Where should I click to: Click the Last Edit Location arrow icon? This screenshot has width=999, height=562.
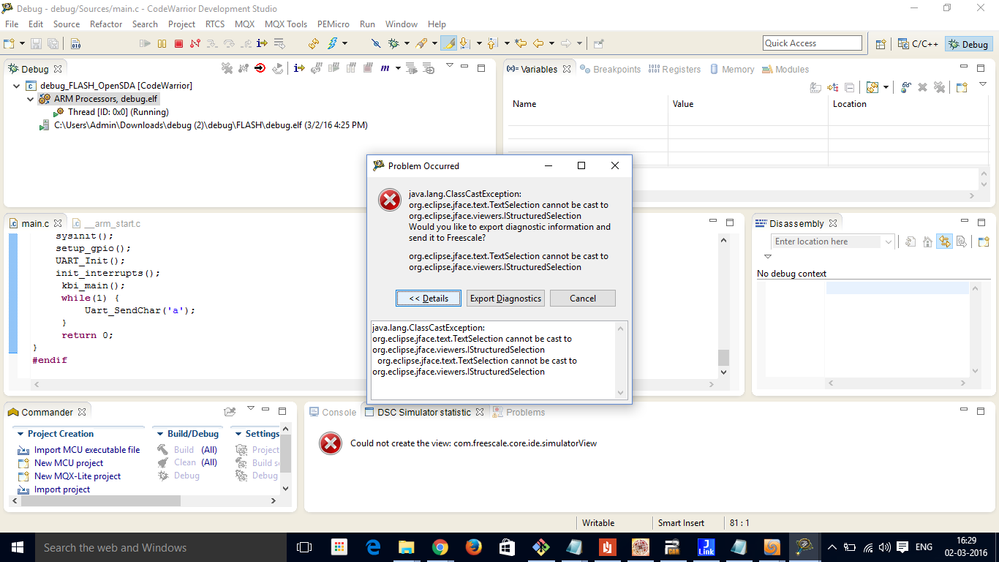(521, 43)
